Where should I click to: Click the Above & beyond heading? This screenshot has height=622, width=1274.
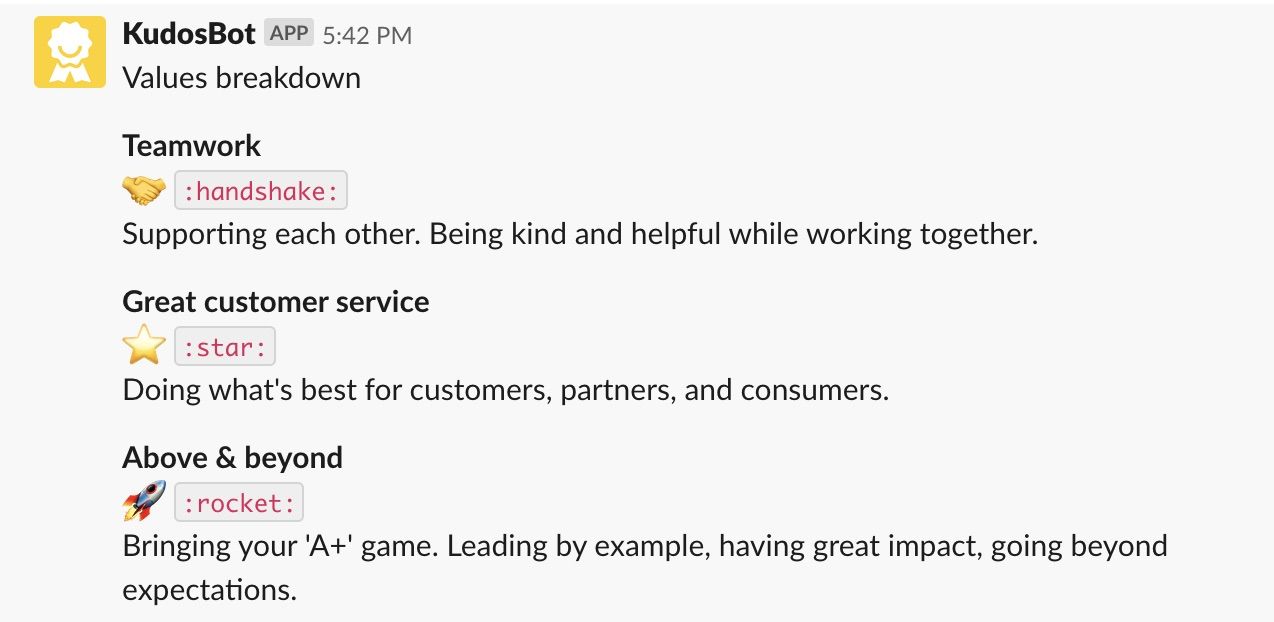coord(233,458)
